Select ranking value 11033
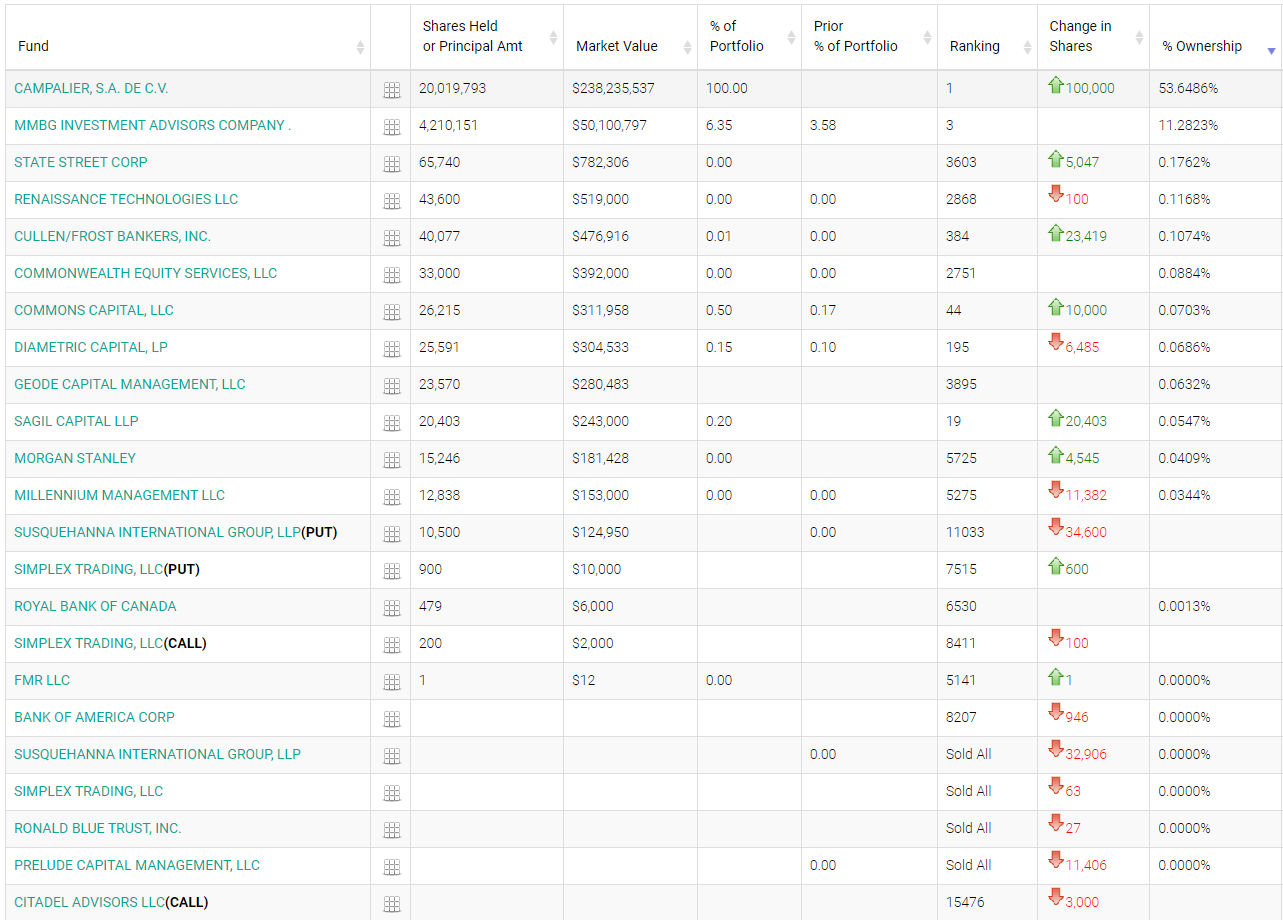 pyautogui.click(x=965, y=532)
